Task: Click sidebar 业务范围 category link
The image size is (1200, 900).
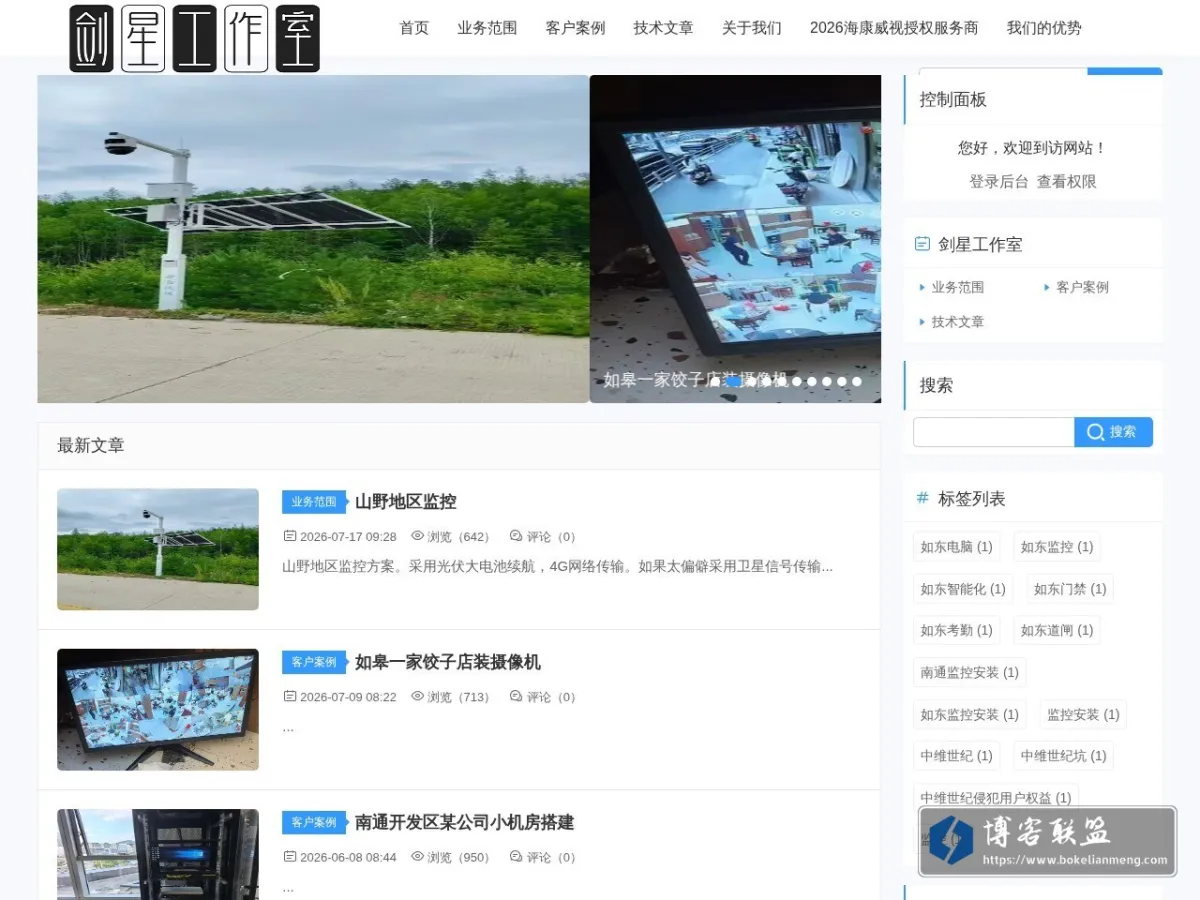Action: pos(957,287)
